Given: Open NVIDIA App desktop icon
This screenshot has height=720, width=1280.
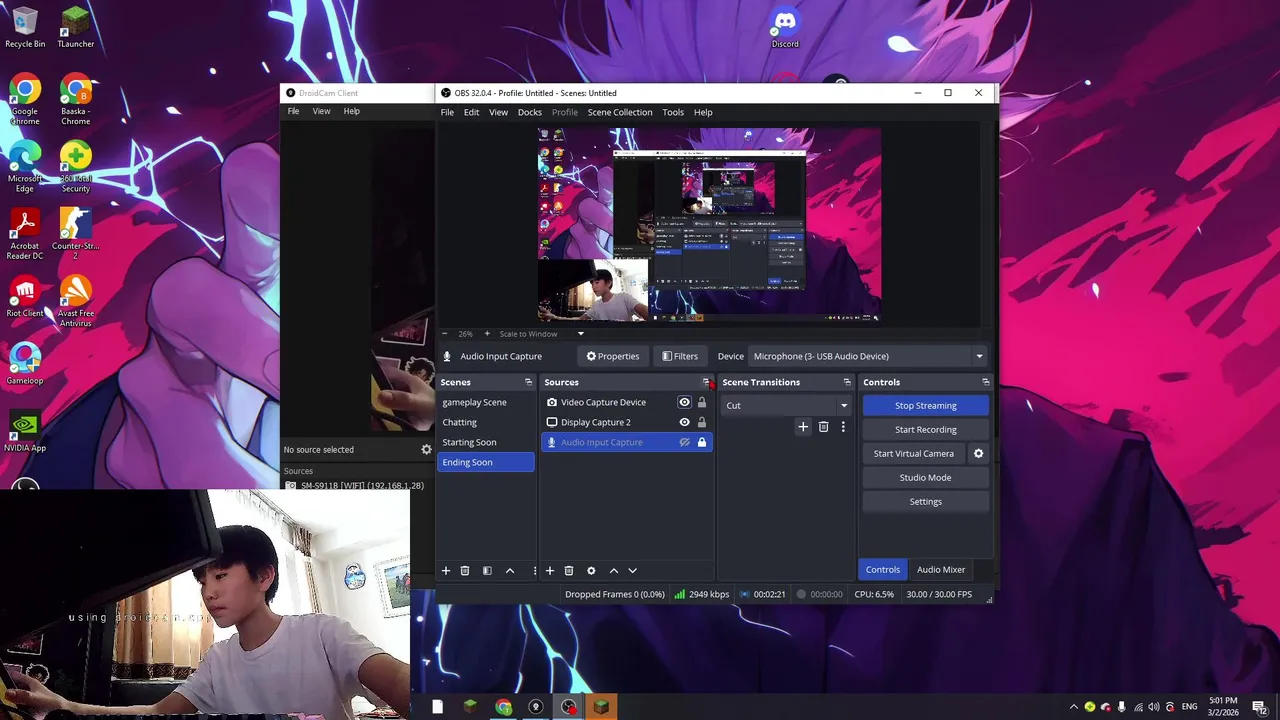Looking at the screenshot, I should 25,432.
